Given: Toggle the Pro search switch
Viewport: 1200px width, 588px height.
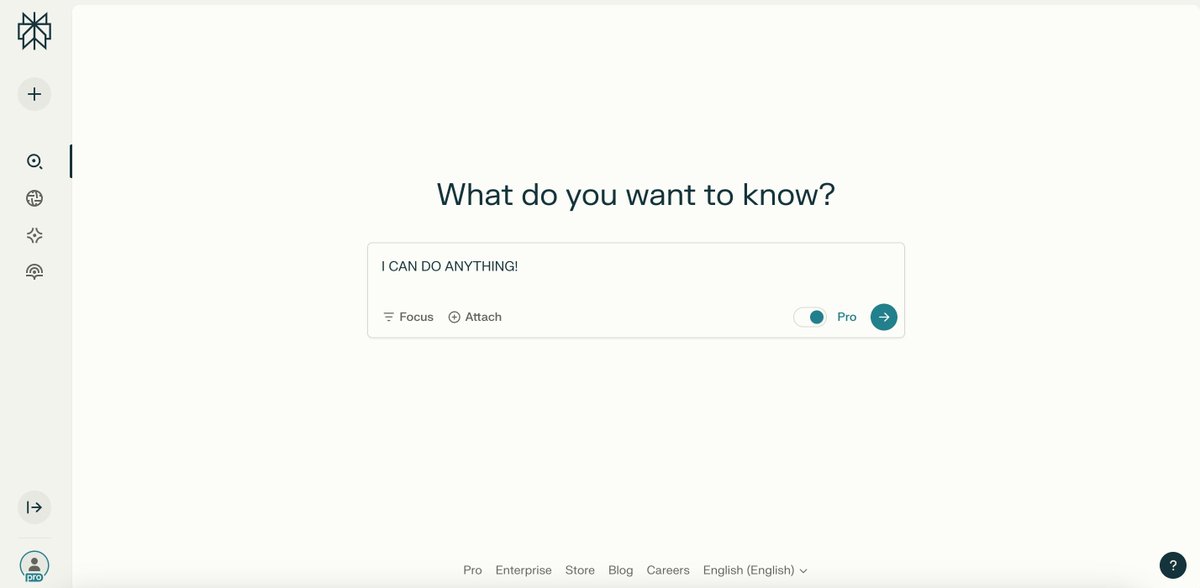Looking at the screenshot, I should click(810, 317).
